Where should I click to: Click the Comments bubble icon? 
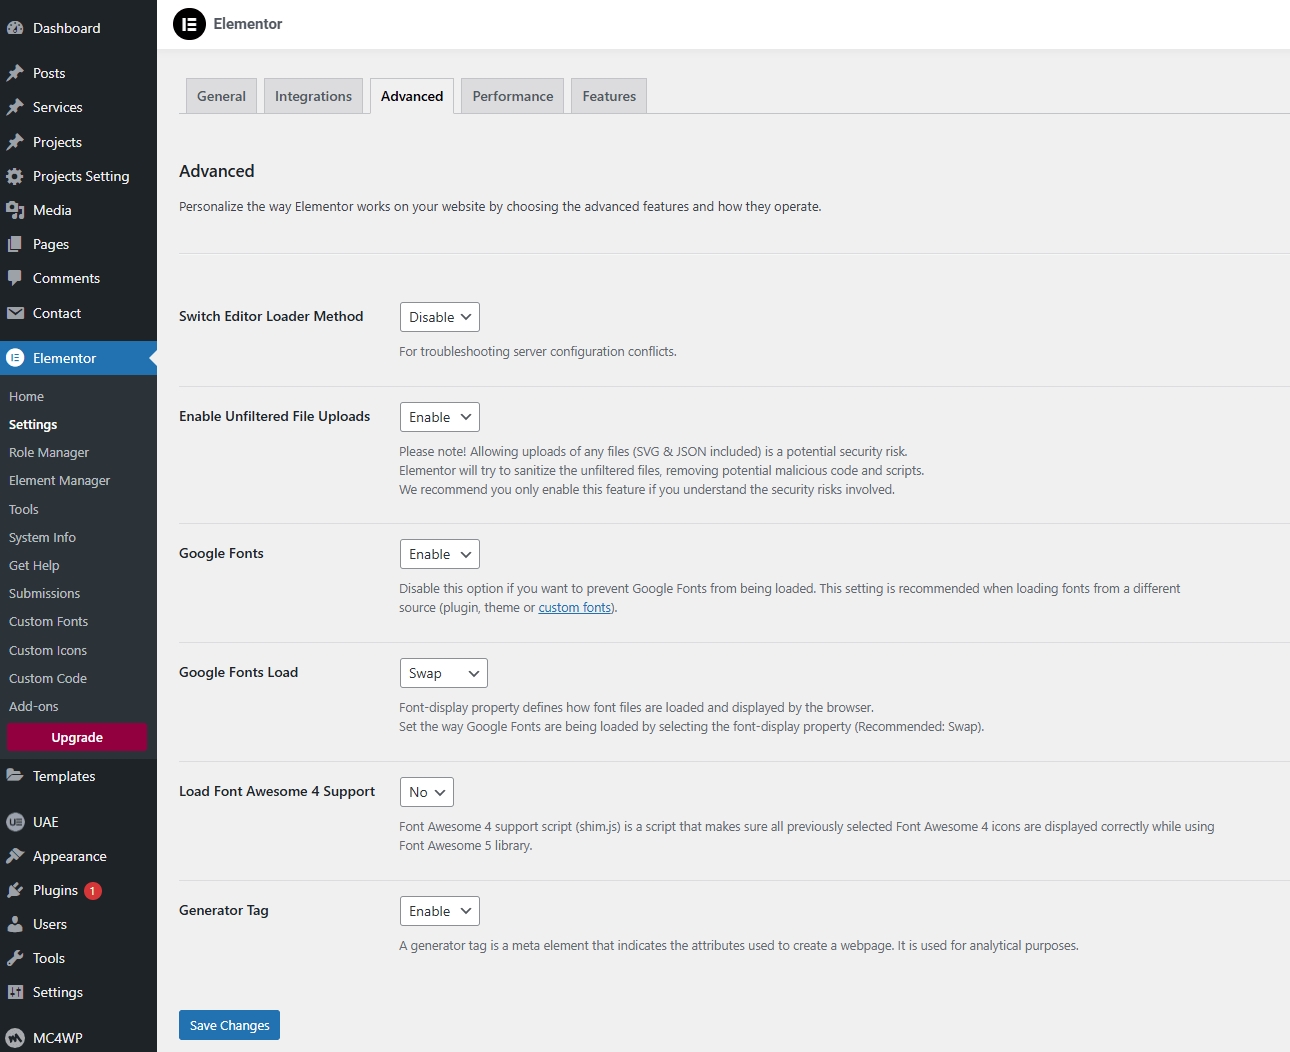pyautogui.click(x=15, y=278)
